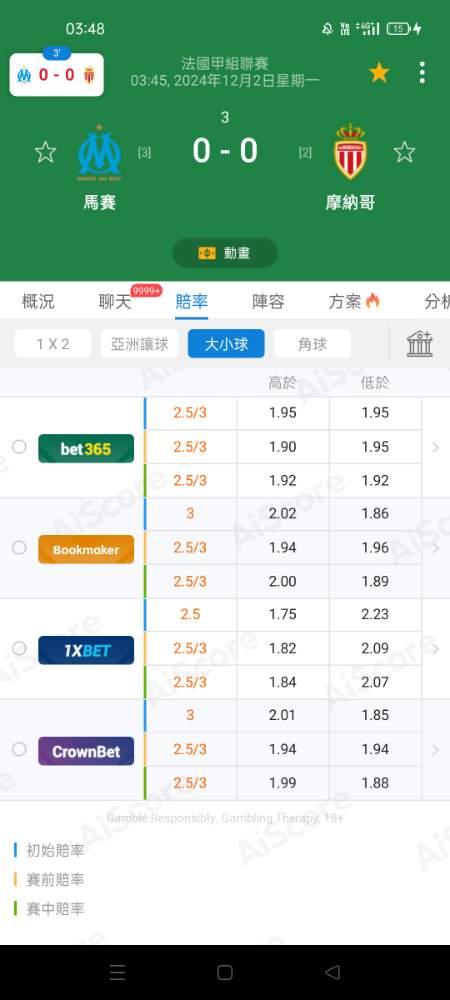The height and width of the screenshot is (1000, 450).
Task: Tap the mini live score card 0 - 0
Action: [57, 75]
